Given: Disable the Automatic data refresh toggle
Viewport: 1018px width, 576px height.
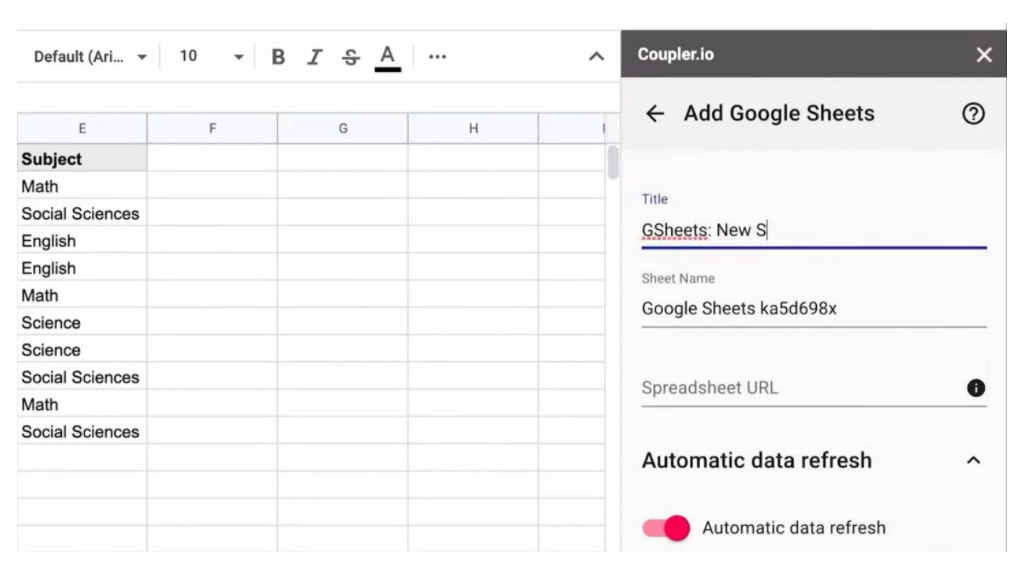Looking at the screenshot, I should click(666, 527).
